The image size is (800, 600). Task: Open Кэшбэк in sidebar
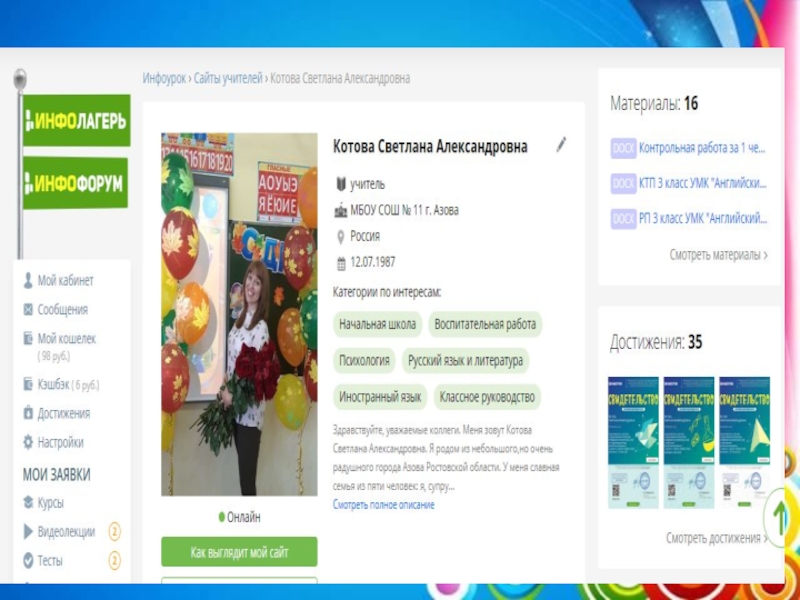(53, 385)
